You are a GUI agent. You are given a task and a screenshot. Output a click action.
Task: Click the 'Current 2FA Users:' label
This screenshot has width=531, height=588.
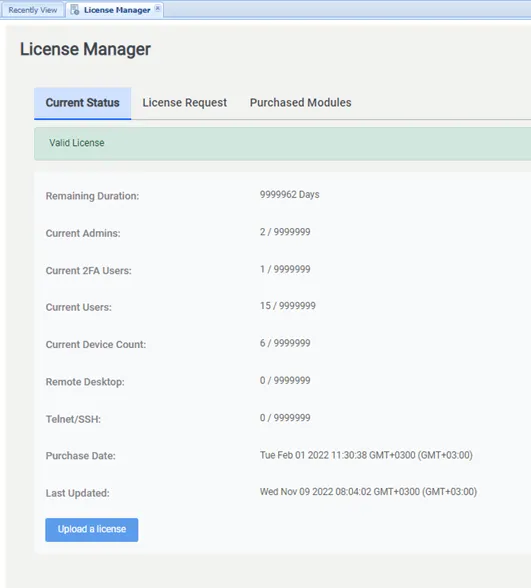(88, 271)
